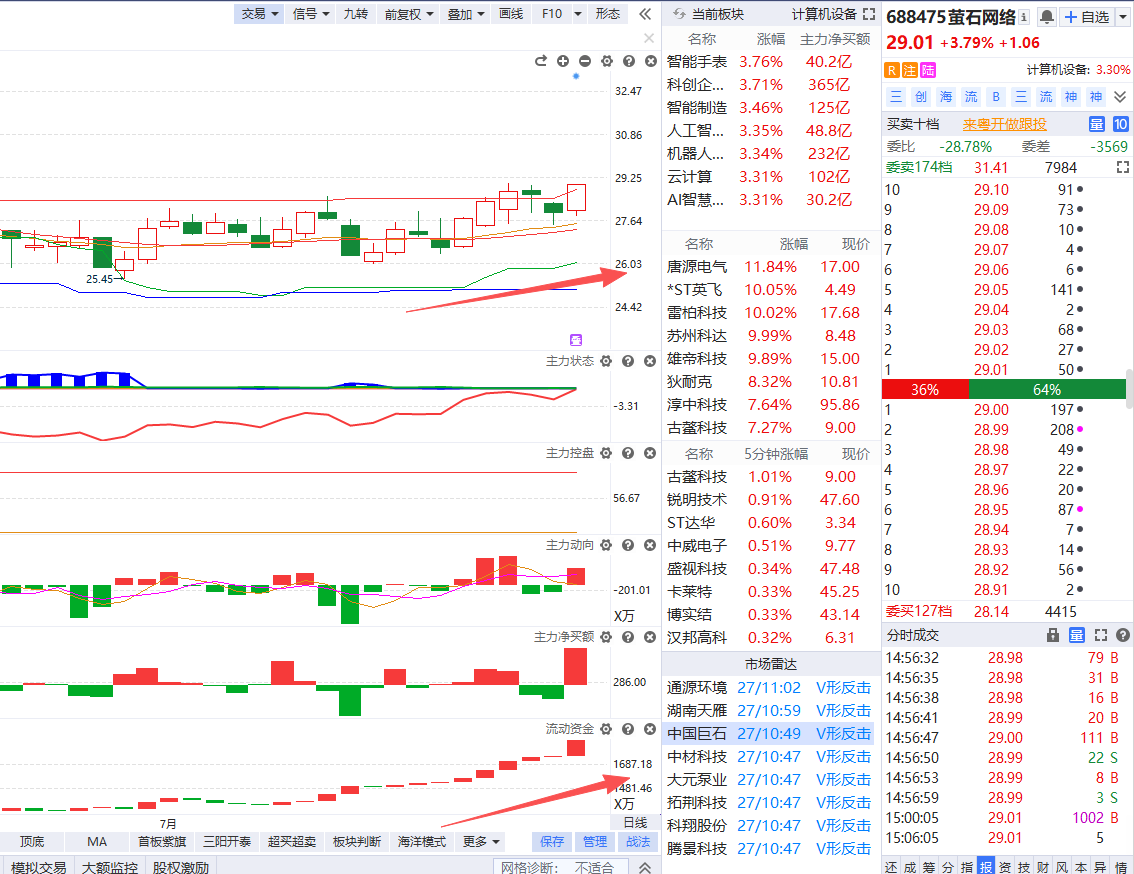
Task: Switch to the 报 tab at bottom
Action: pyautogui.click(x=985, y=867)
